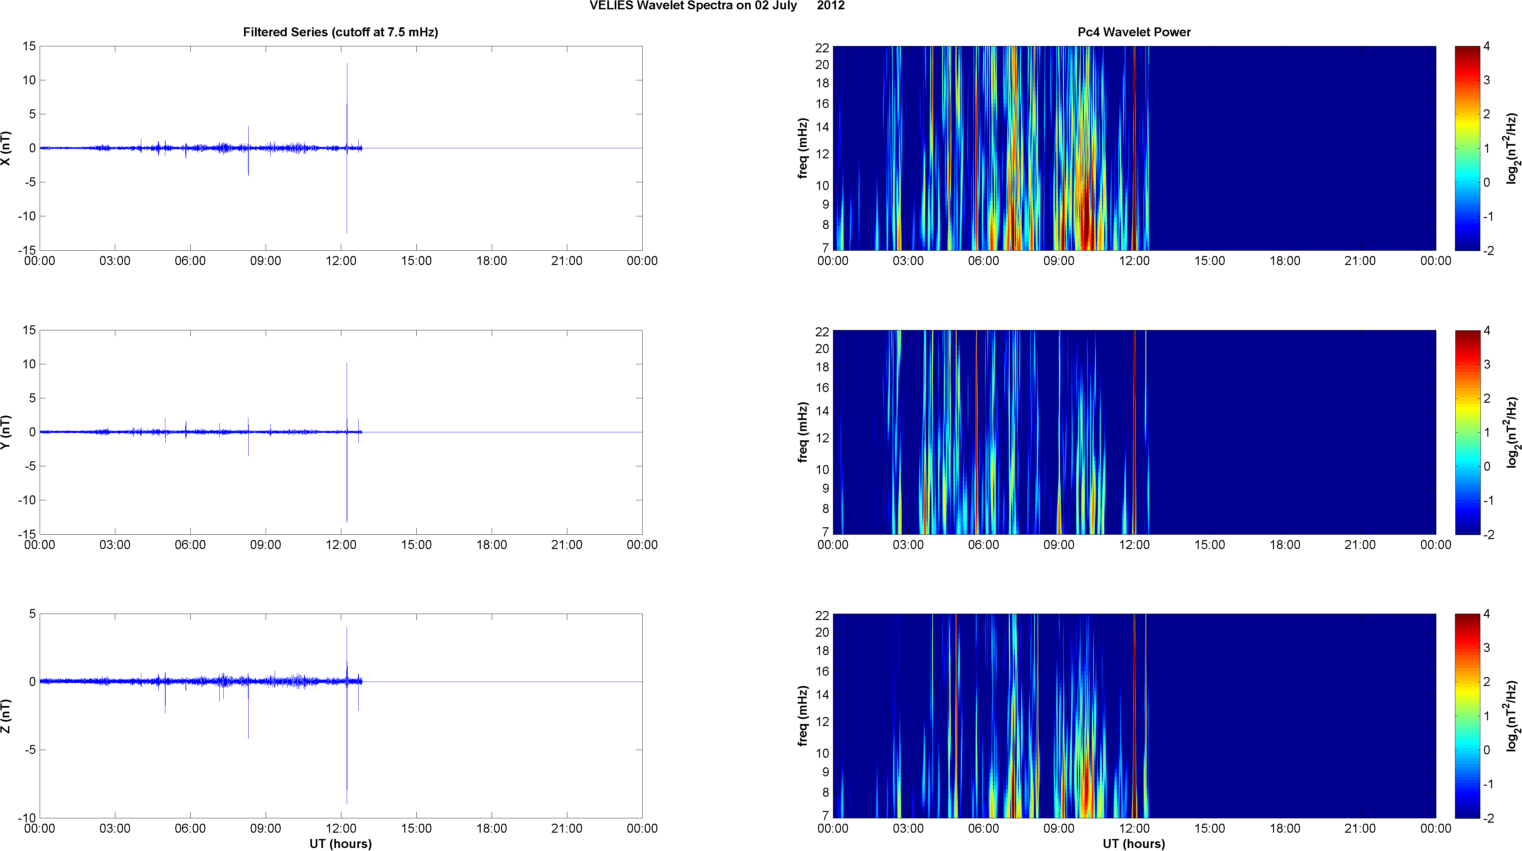Select the Y (nT) axis label
The image size is (1522, 851).
tap(6, 432)
